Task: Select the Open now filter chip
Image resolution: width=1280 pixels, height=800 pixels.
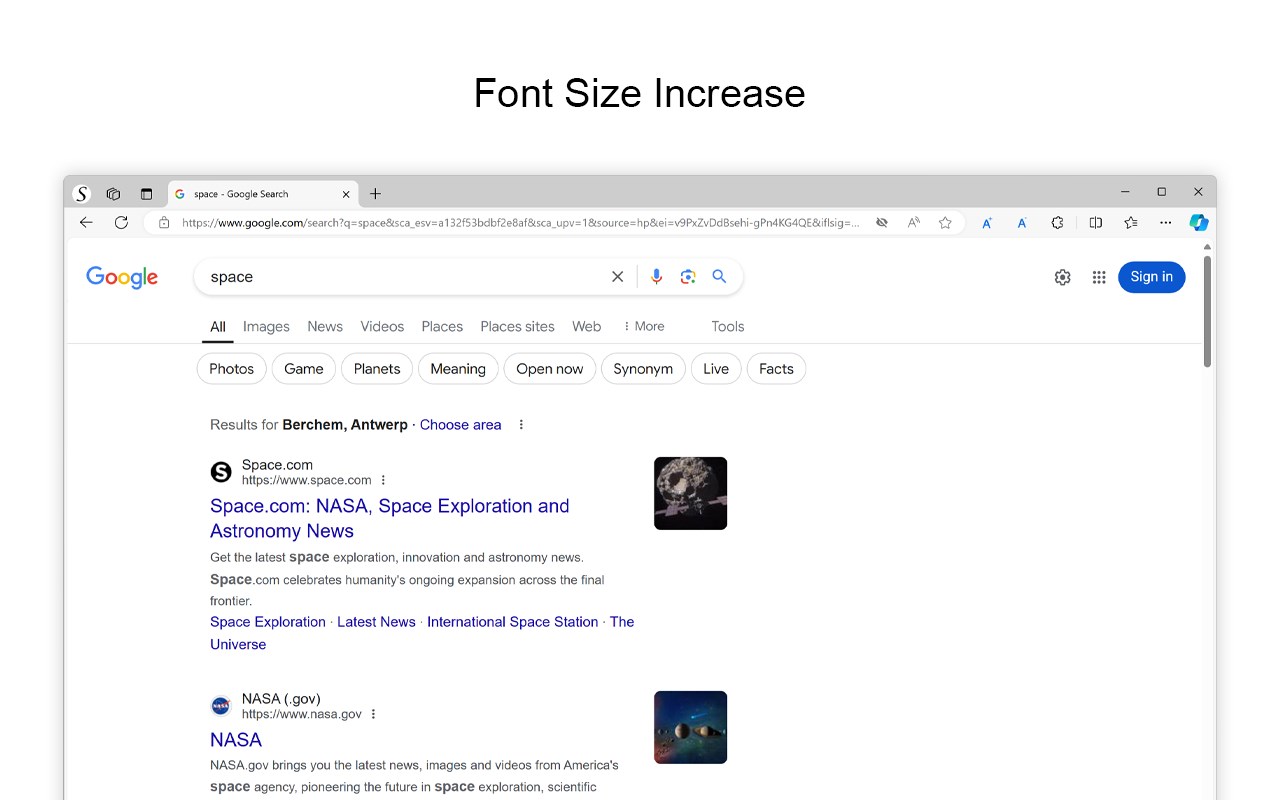Action: point(550,369)
